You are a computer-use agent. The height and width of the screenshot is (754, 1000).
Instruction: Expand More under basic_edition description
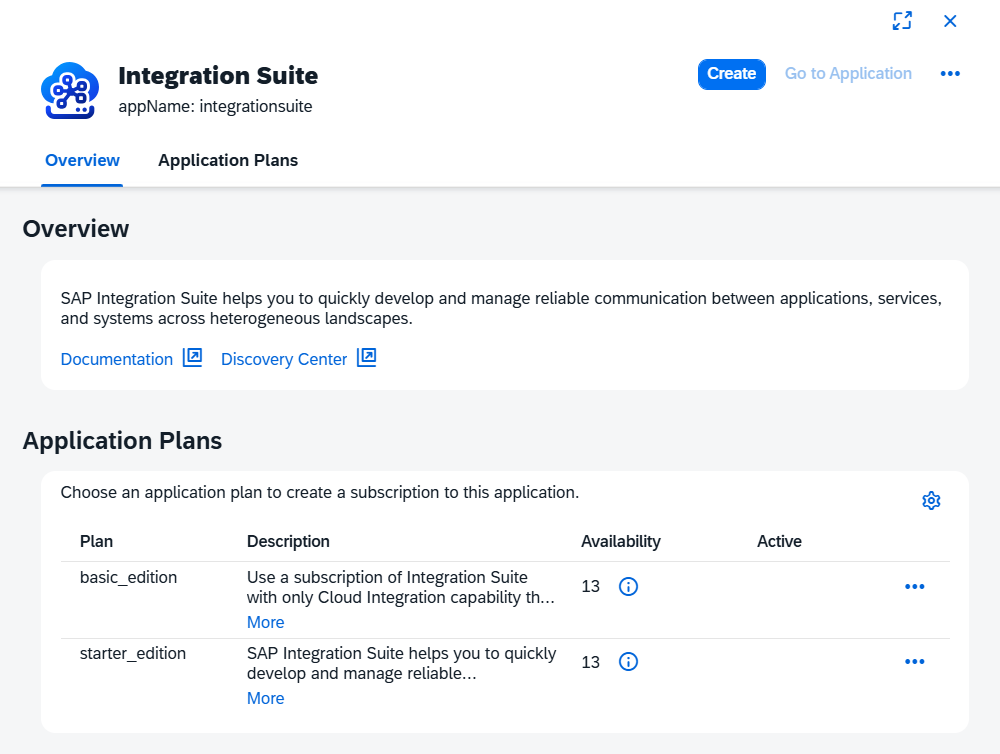click(x=265, y=623)
